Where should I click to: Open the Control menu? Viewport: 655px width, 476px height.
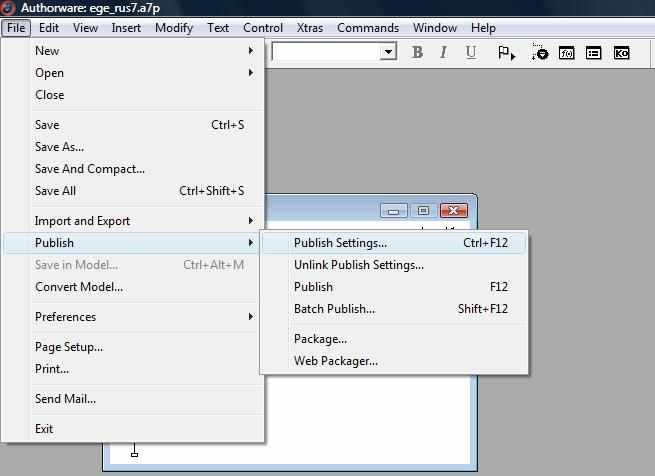click(263, 28)
